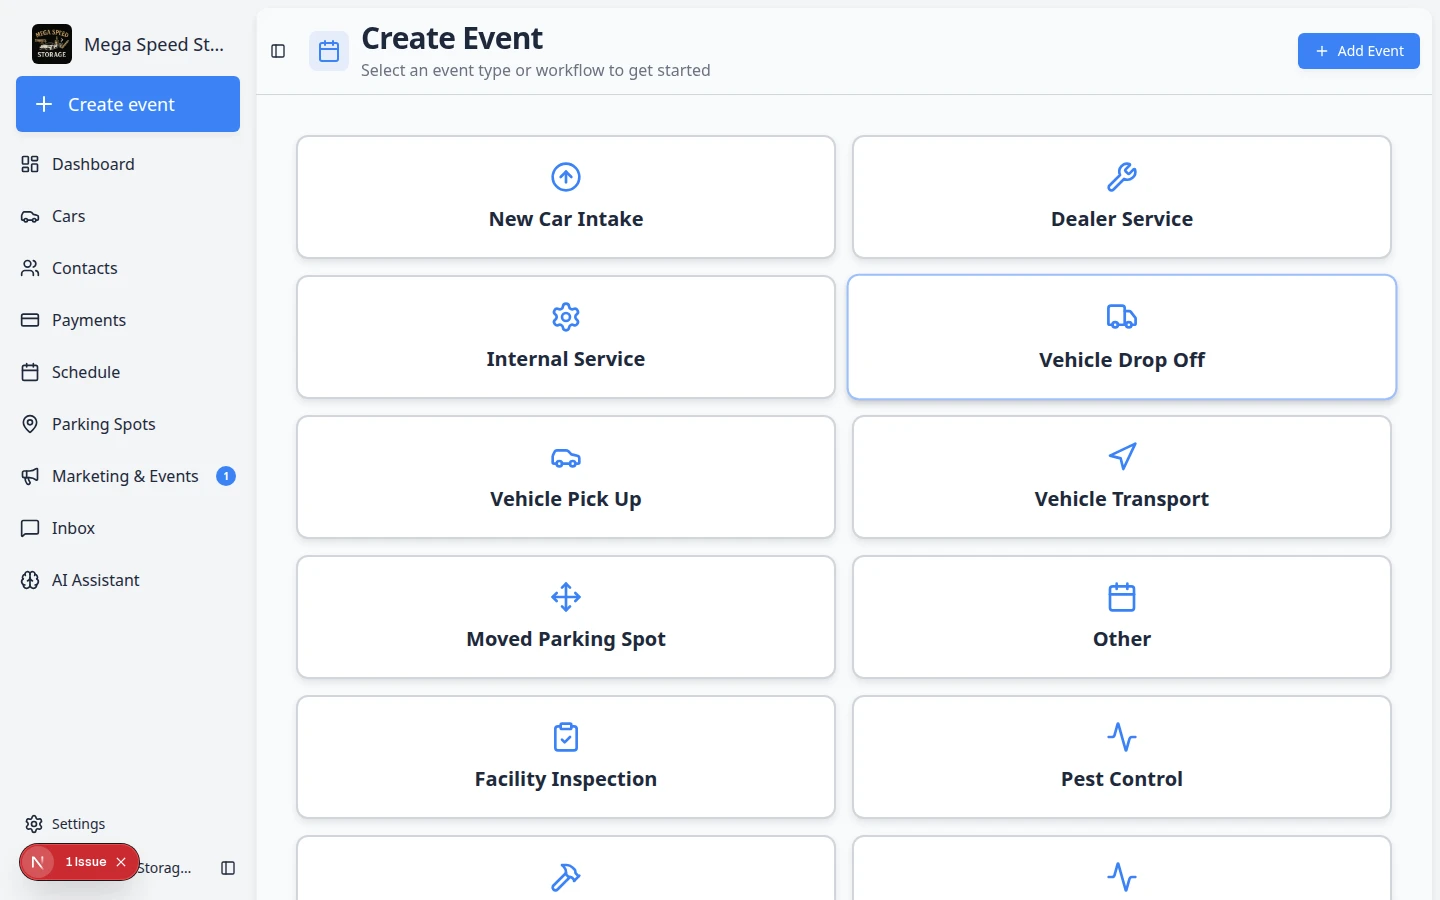1440x900 pixels.
Task: Select Vehicle Pick Up event card
Action: 566,477
